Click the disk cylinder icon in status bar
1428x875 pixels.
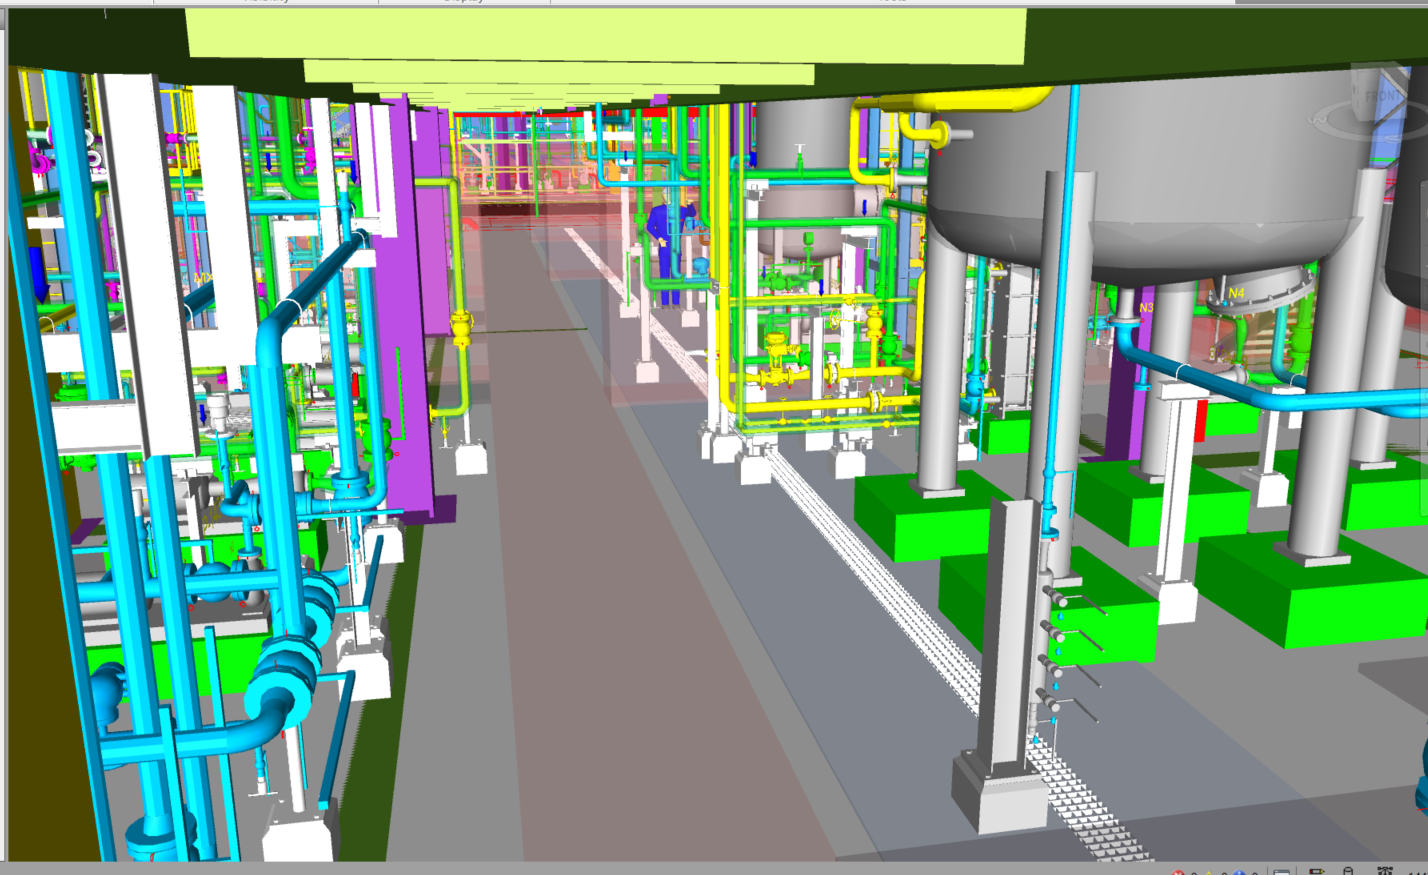click(1348, 872)
